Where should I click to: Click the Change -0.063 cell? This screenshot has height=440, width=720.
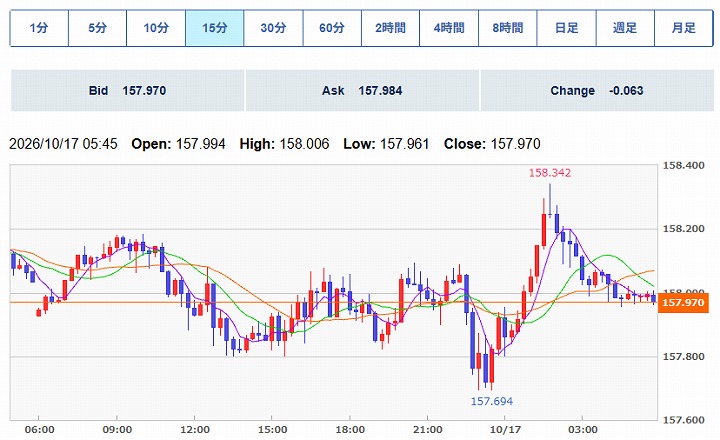click(x=597, y=90)
